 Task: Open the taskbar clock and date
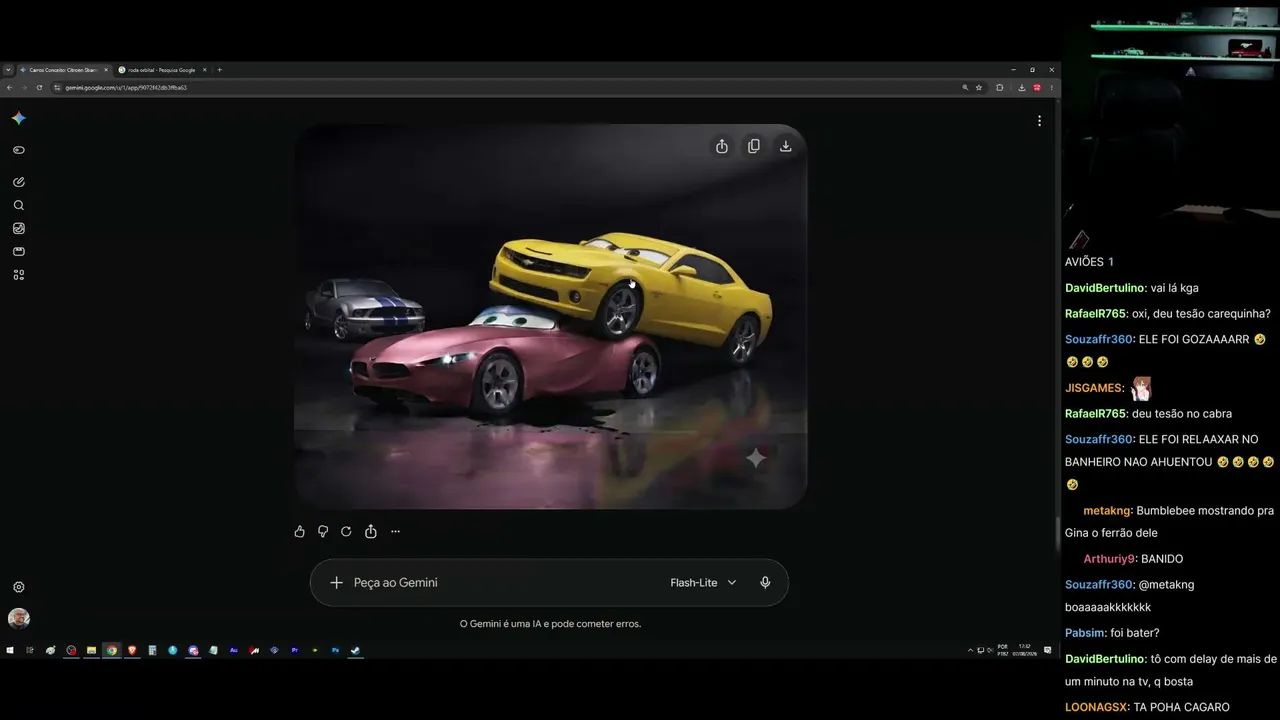tap(1024, 650)
